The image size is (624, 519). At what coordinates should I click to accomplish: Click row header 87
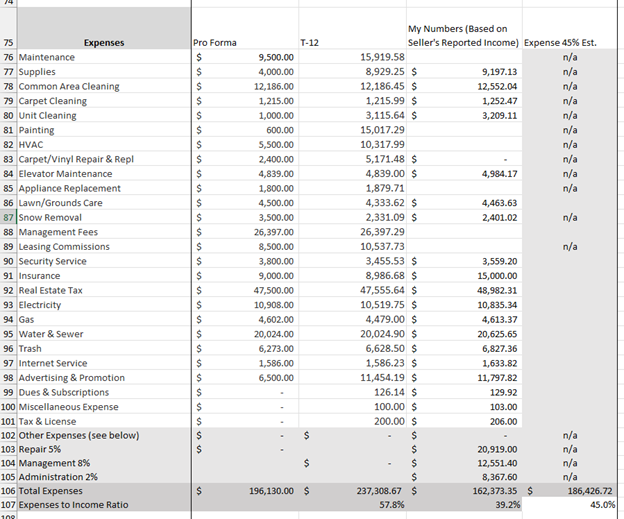[8, 218]
